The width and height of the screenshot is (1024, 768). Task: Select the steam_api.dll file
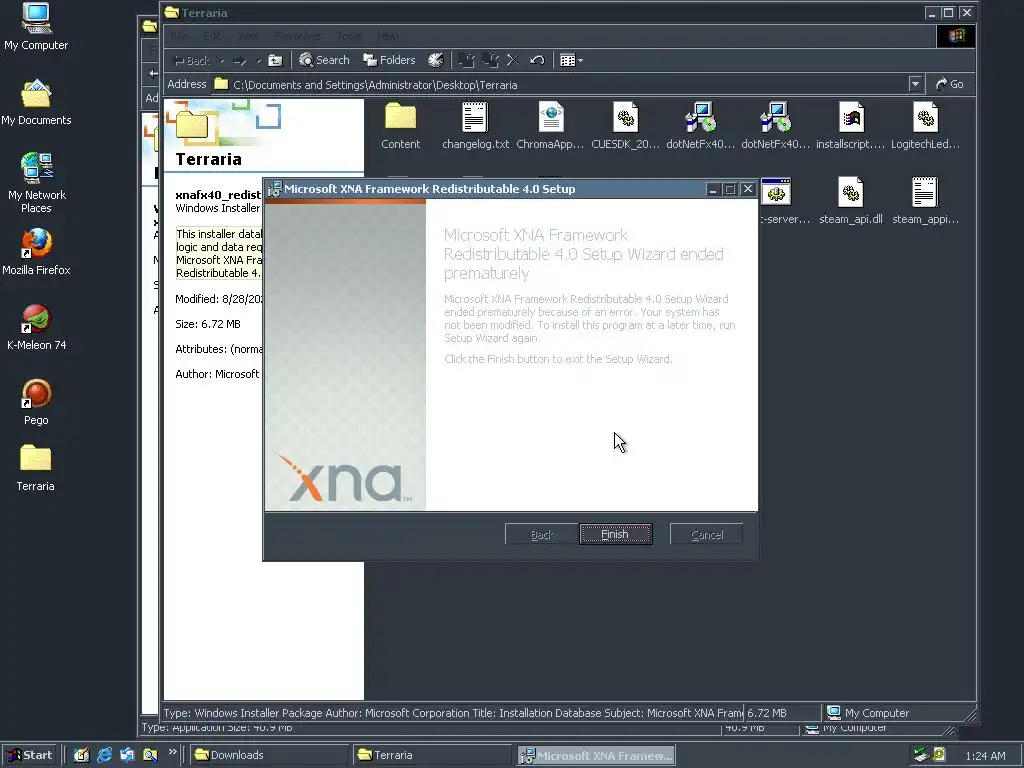(850, 201)
